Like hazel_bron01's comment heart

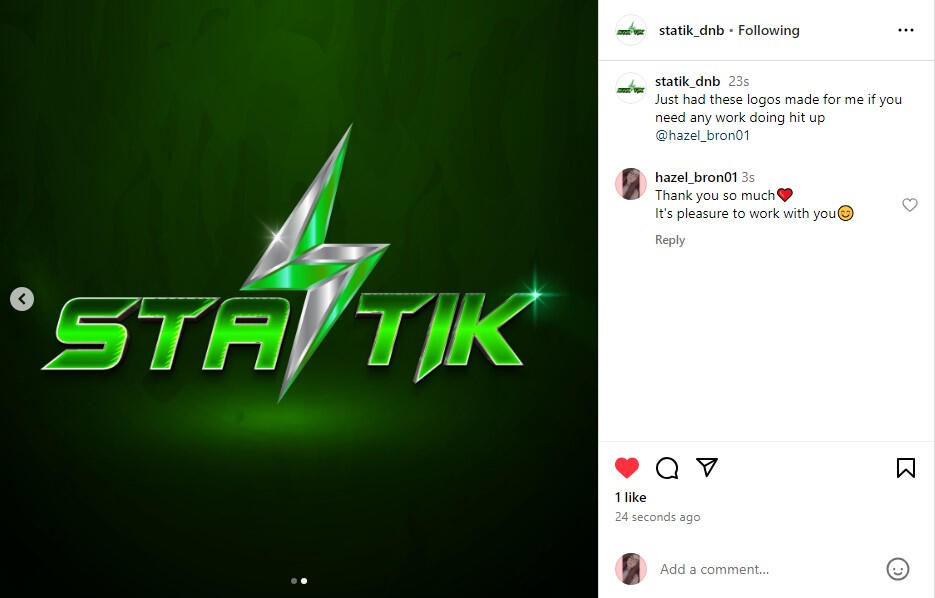click(x=909, y=205)
